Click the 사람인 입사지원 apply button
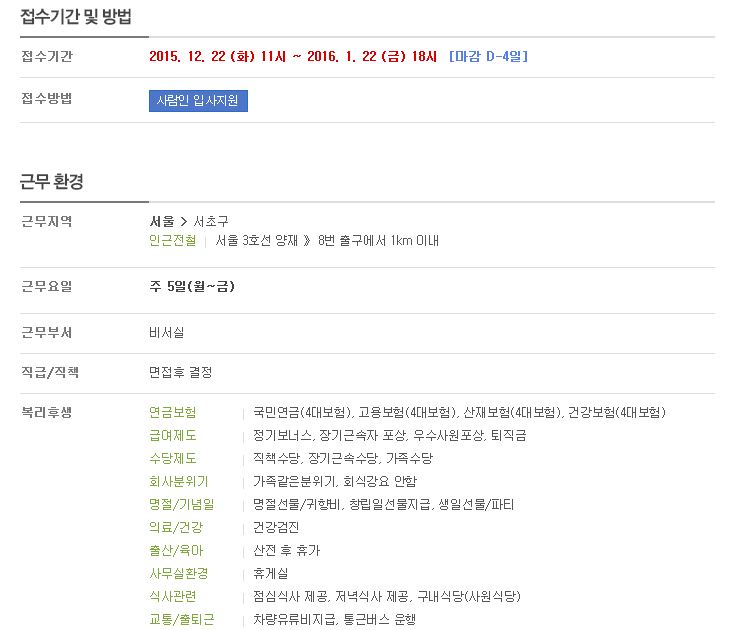745x630 pixels. tap(198, 101)
